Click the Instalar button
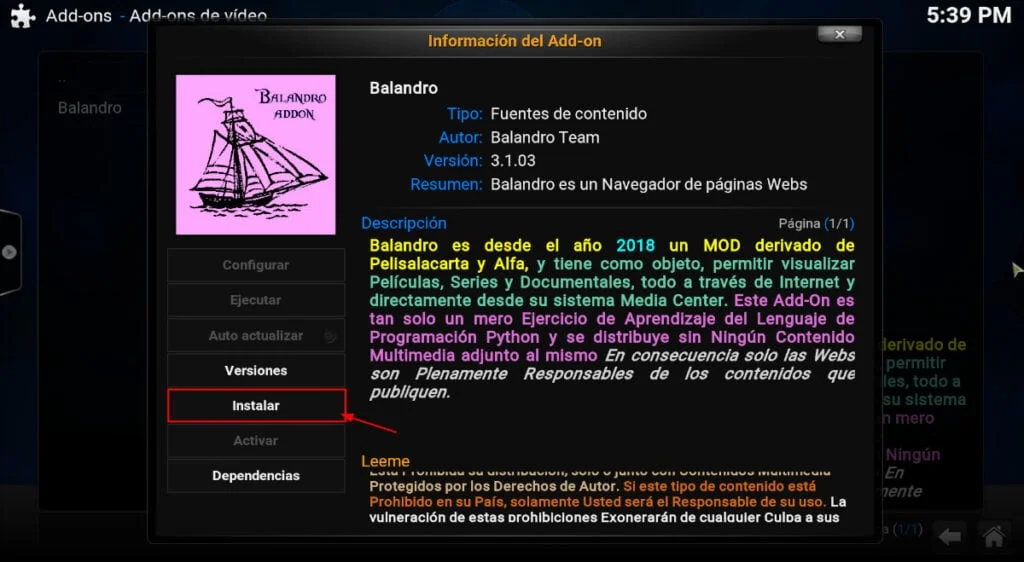Viewport: 1024px width, 562px height. click(x=256, y=405)
